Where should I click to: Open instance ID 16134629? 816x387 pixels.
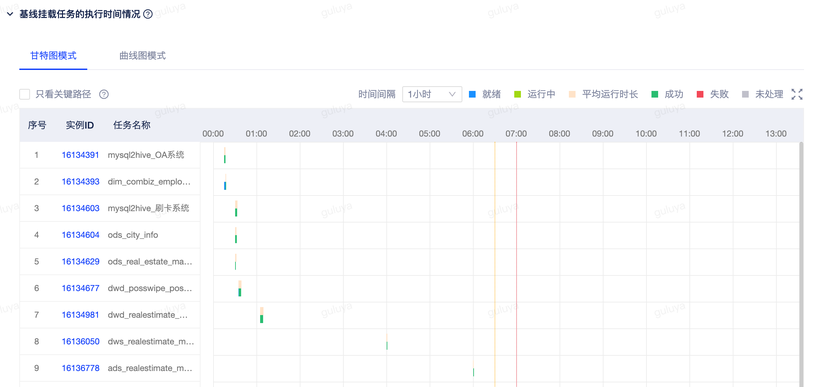80,262
